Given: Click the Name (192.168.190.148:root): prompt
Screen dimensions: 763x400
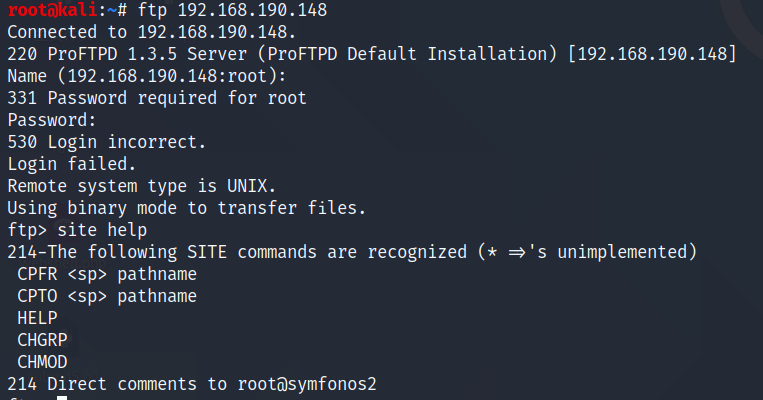Looking at the screenshot, I should [147, 76].
